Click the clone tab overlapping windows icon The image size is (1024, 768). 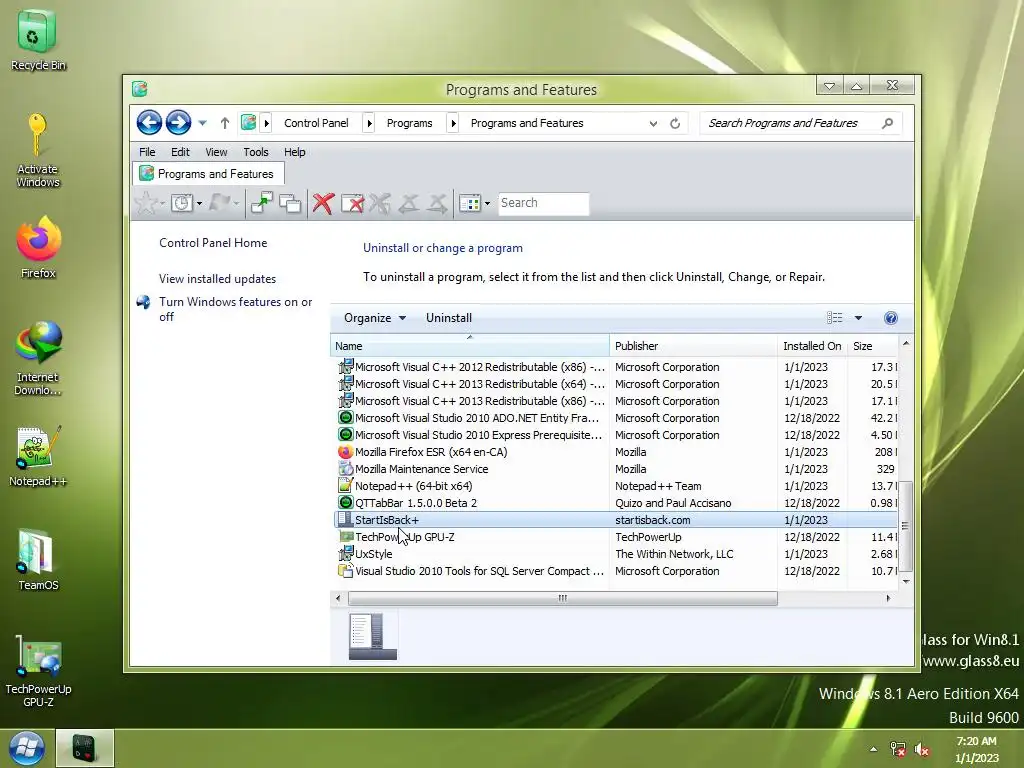[290, 203]
